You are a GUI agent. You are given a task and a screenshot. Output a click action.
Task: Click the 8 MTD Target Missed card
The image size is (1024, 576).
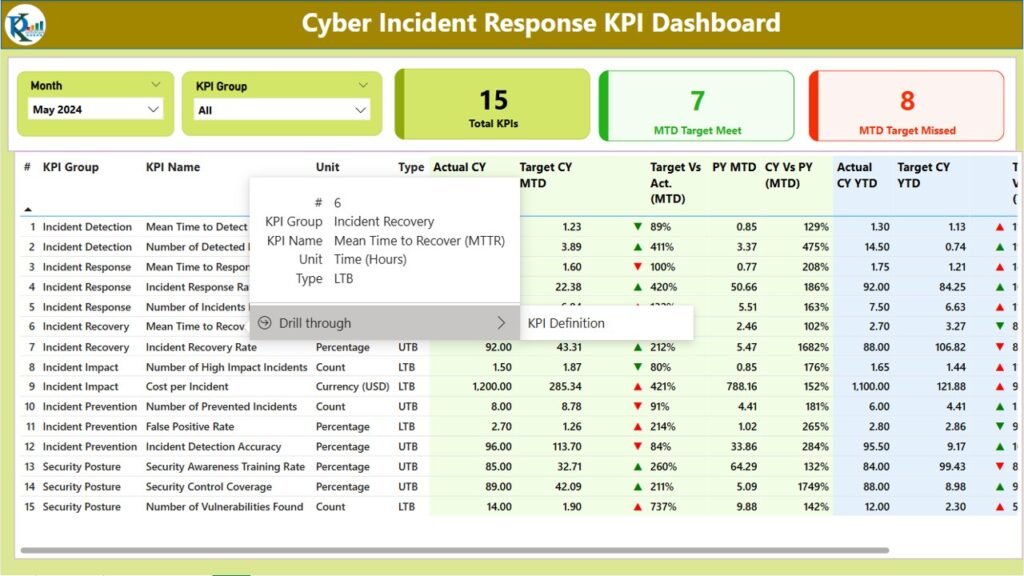(906, 106)
